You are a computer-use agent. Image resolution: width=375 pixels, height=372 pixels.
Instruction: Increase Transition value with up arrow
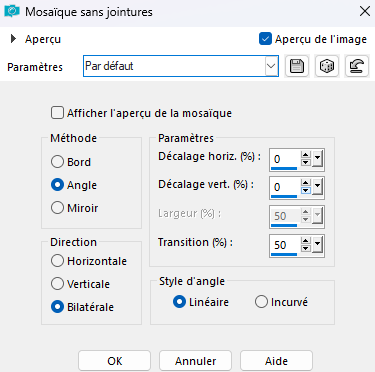point(306,241)
